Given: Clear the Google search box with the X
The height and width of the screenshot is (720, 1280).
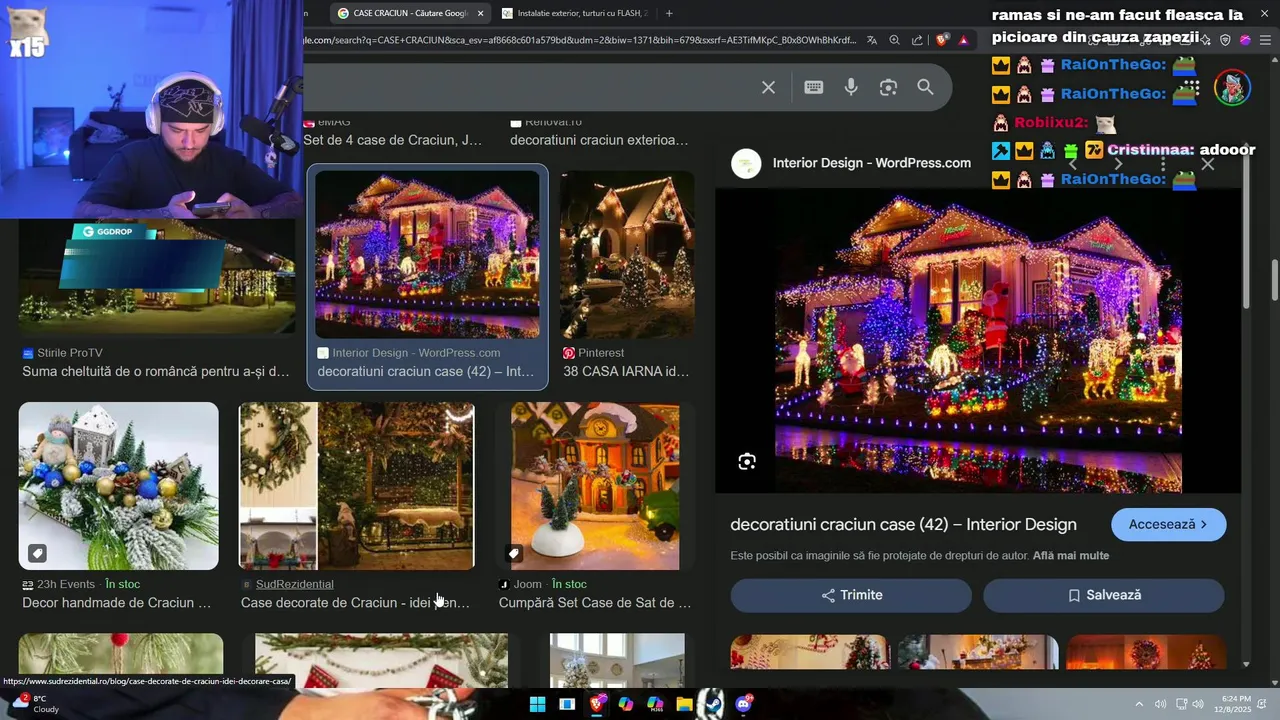Looking at the screenshot, I should click(768, 87).
